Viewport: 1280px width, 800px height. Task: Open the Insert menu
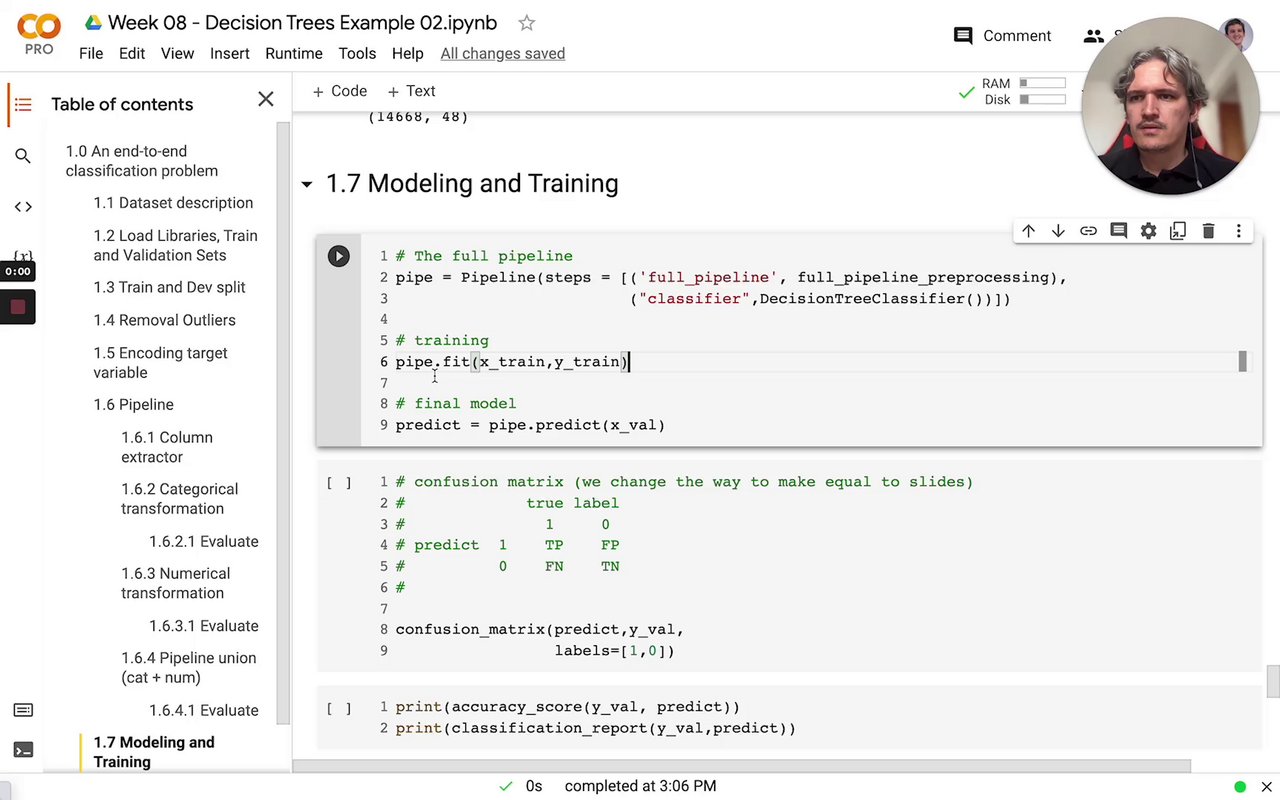(229, 53)
